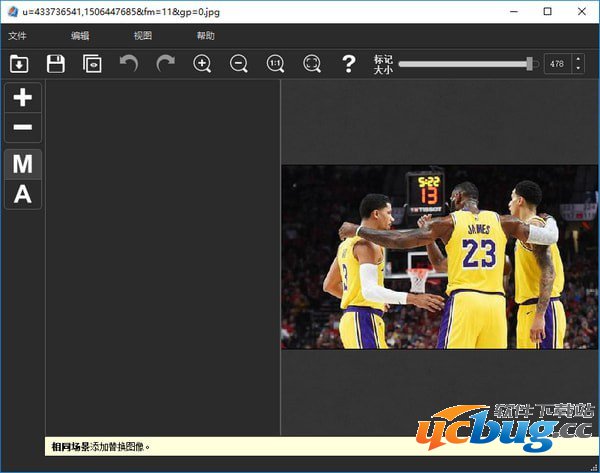Image resolution: width=600 pixels, height=473 pixels.
Task: Click inside the marker size value field 478
Action: (x=557, y=64)
